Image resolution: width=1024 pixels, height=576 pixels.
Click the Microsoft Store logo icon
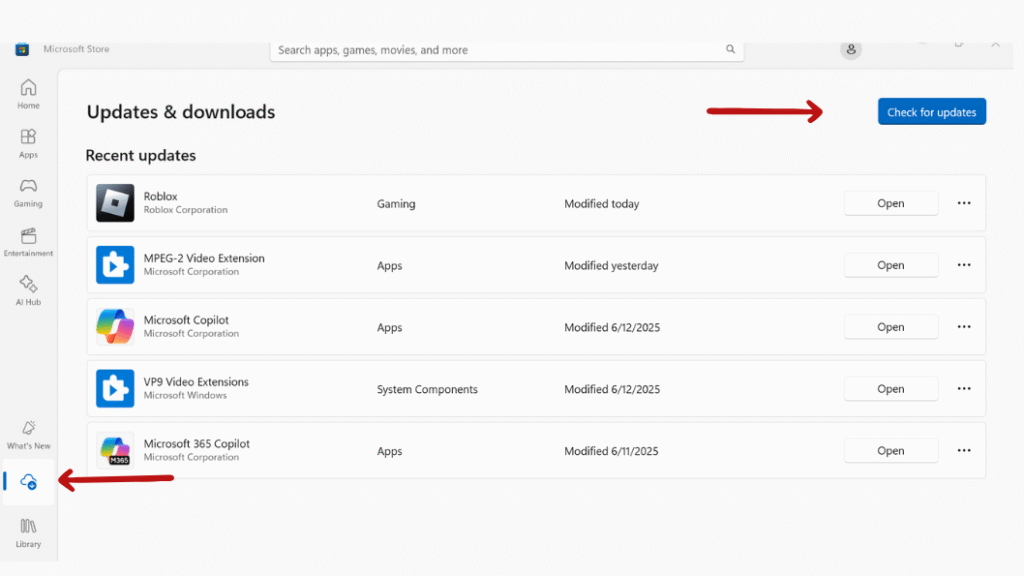tap(22, 50)
